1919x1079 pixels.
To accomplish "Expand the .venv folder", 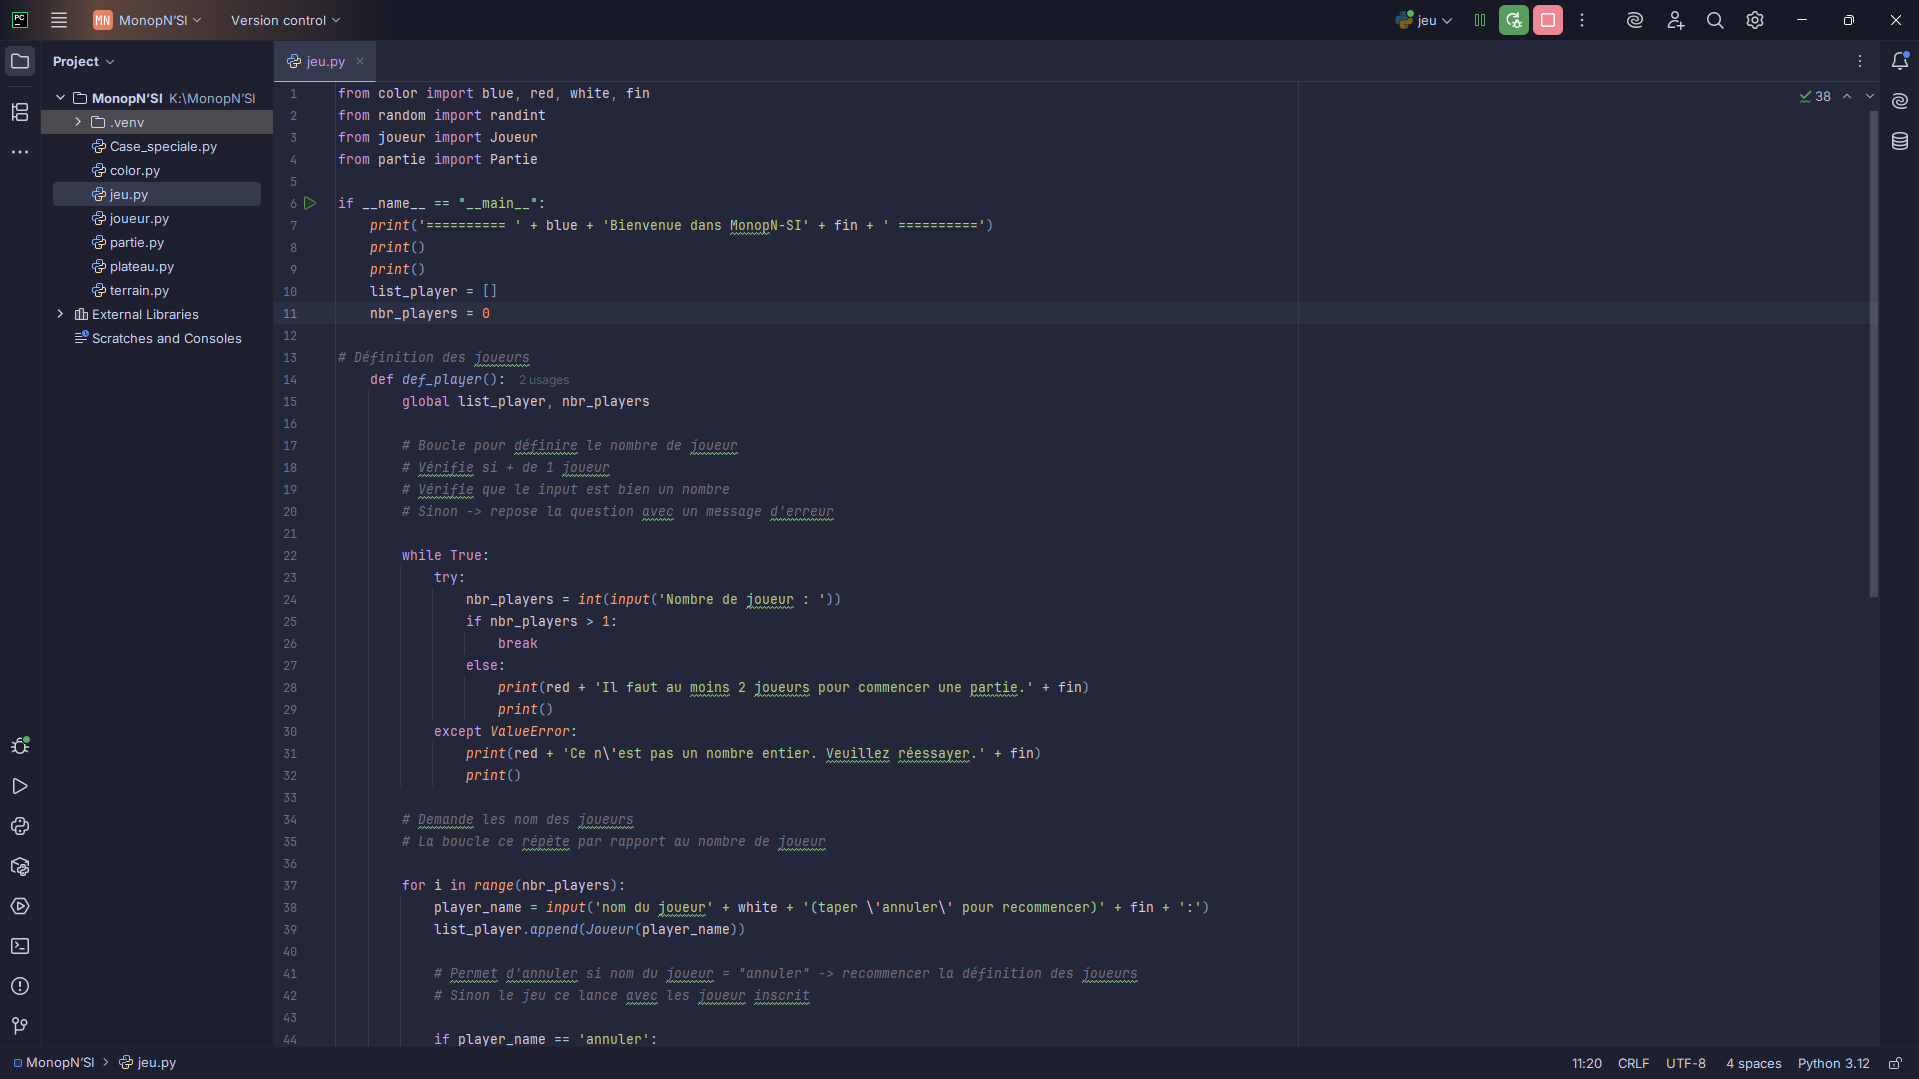I will (x=78, y=122).
